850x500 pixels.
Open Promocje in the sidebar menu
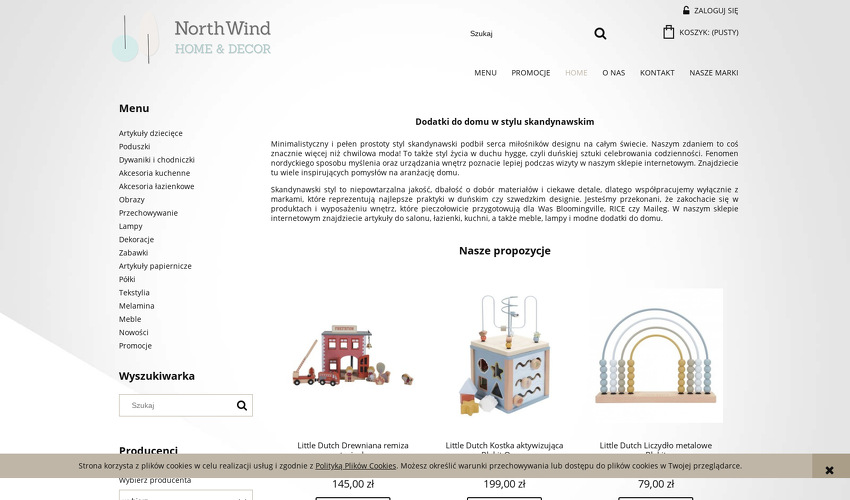[x=136, y=346]
